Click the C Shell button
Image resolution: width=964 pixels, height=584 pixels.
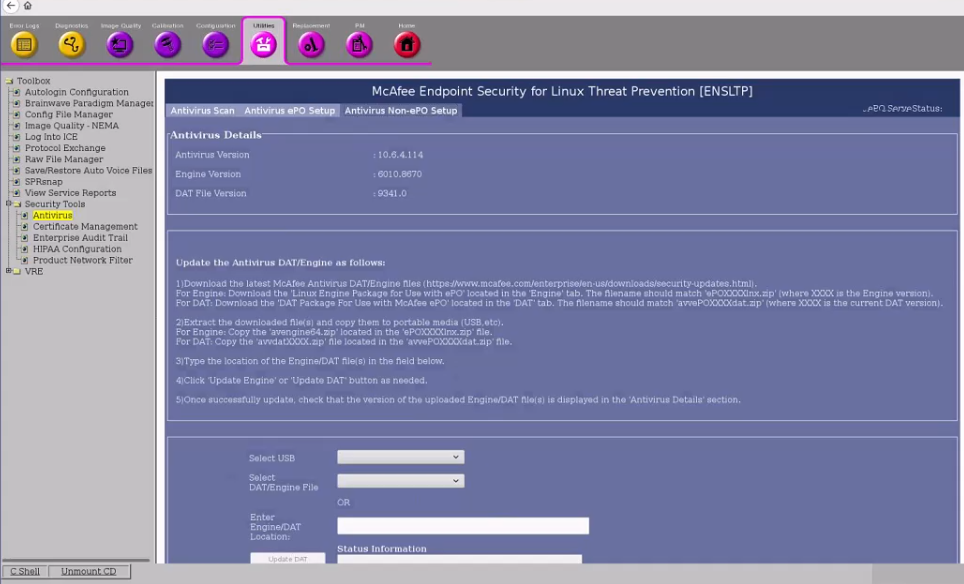tap(25, 572)
